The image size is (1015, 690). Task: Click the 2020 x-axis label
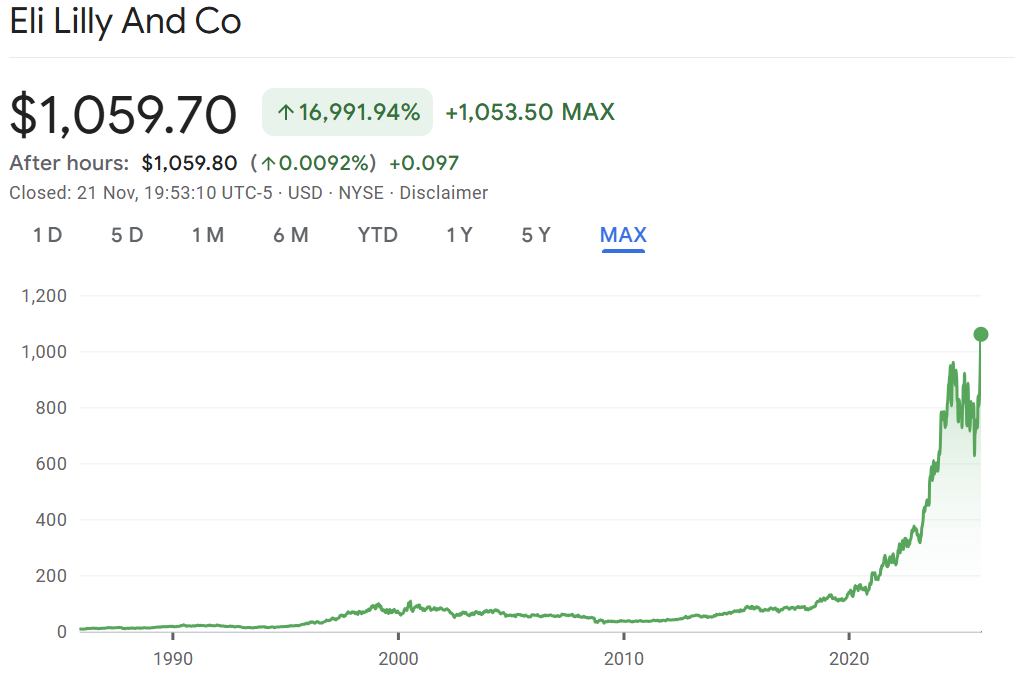848,660
